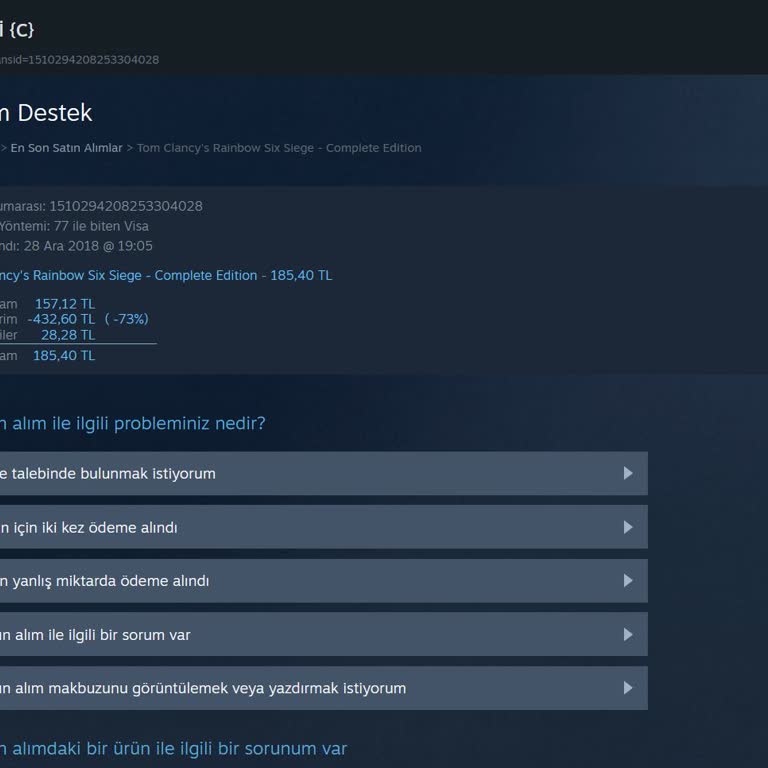768x768 pixels.
Task: Click the 'bir ürün ile ilgili bir sorunum var' heading
Action: [x=173, y=748]
